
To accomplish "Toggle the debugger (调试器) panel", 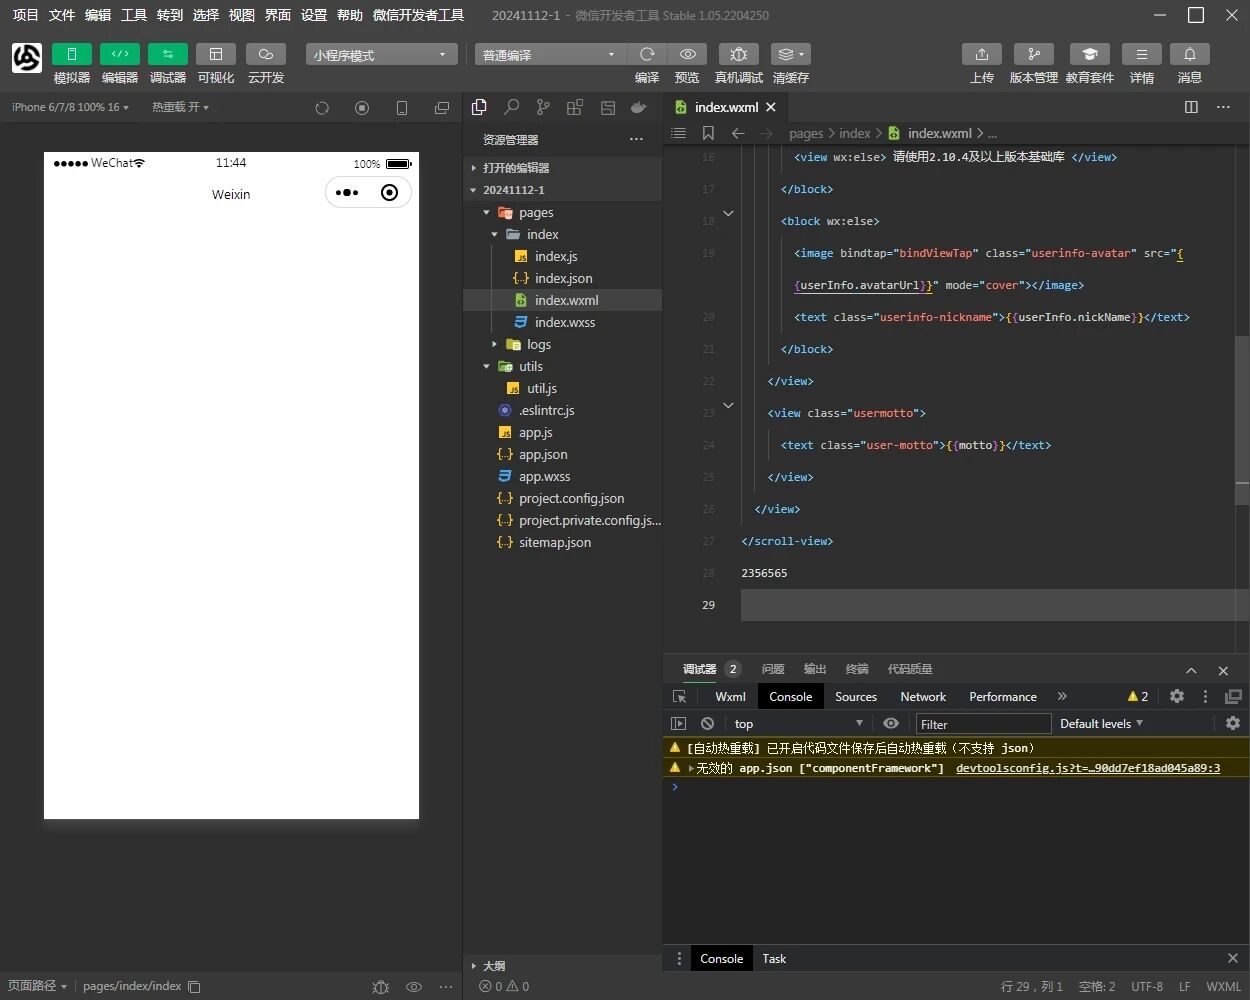I will click(167, 54).
